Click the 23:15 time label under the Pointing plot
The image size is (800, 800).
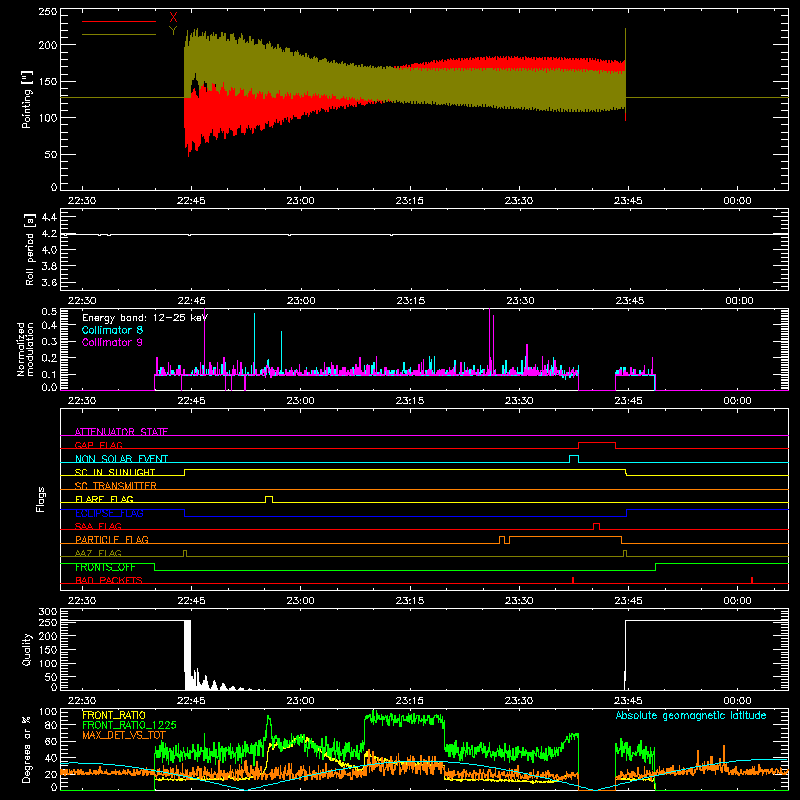[409, 201]
